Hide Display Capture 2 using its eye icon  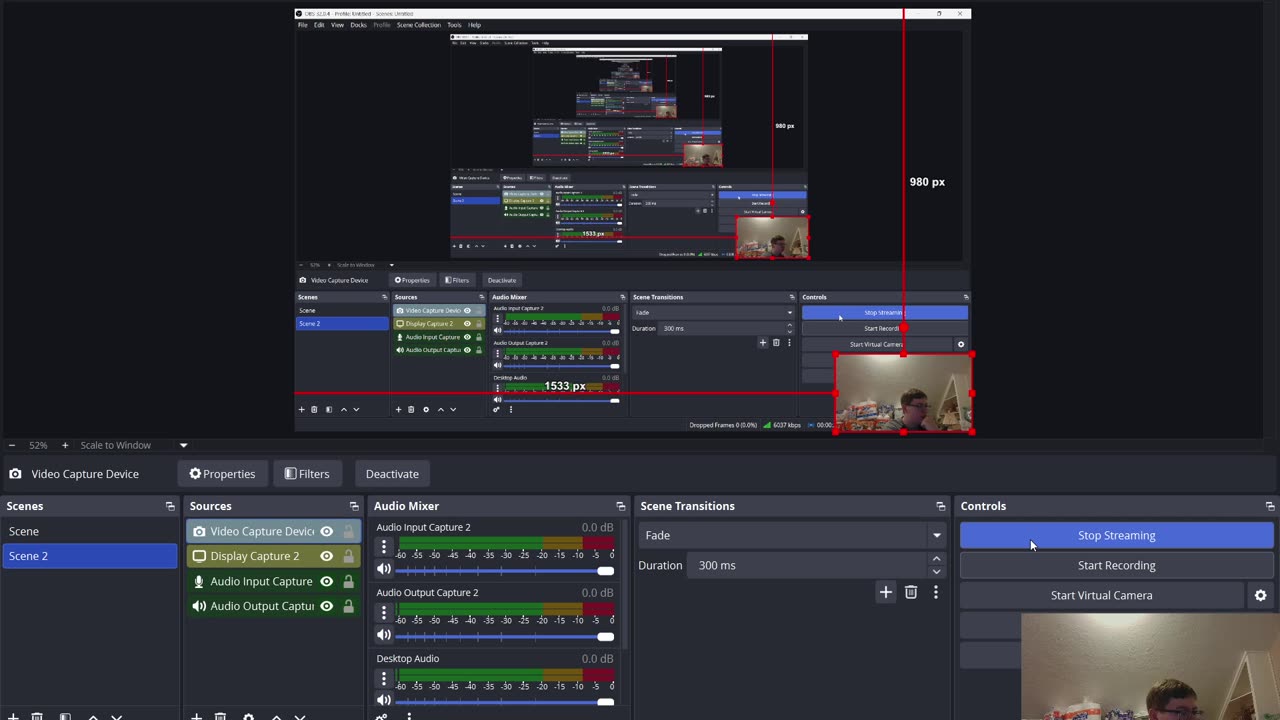(326, 556)
